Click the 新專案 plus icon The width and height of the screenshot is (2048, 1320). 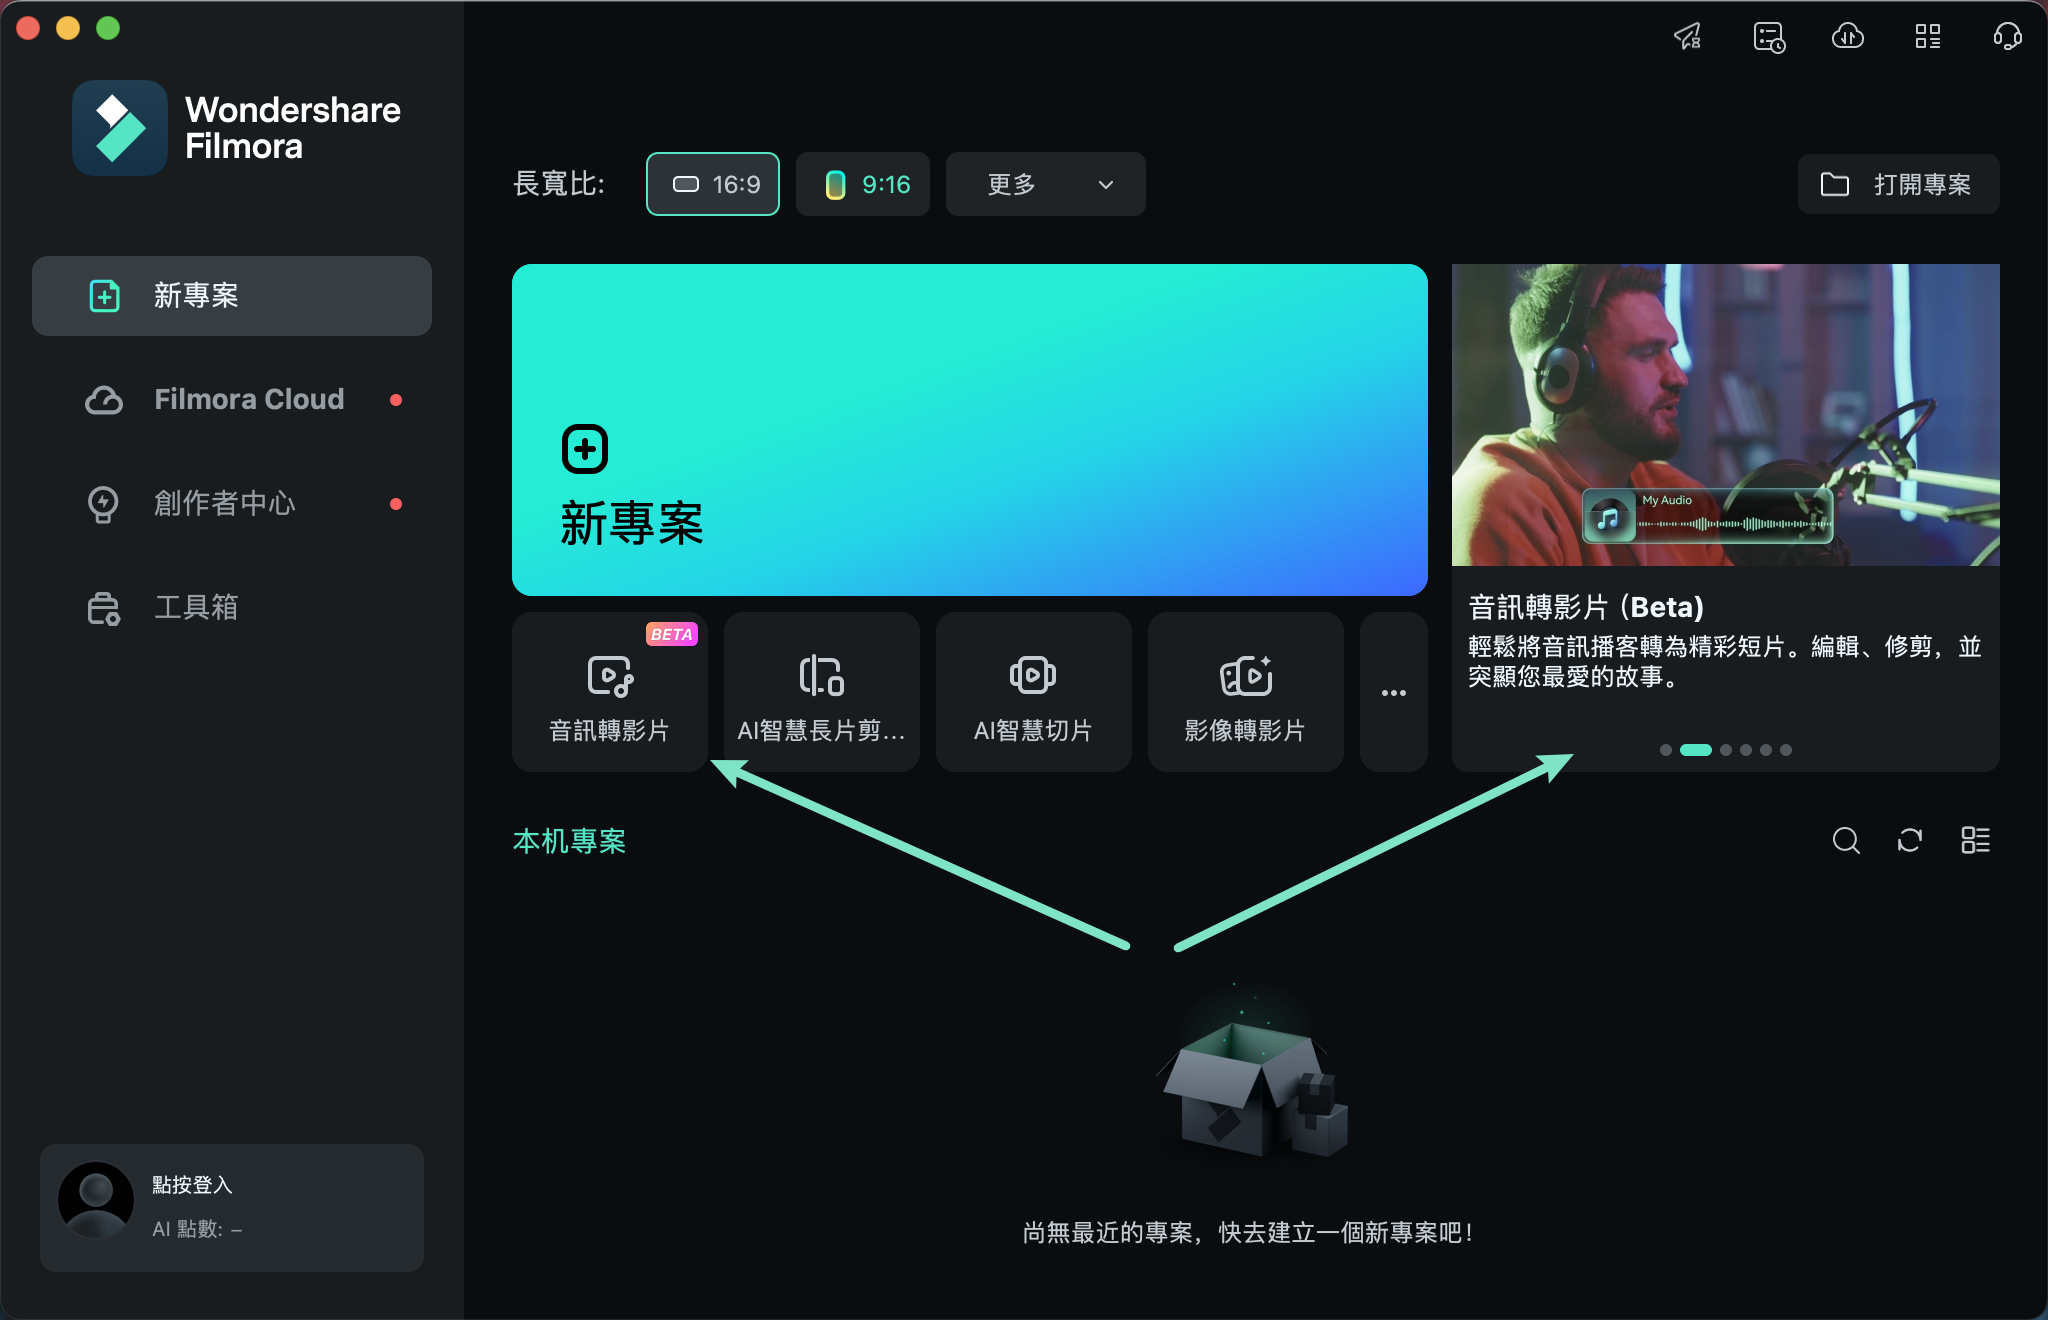[x=582, y=448]
